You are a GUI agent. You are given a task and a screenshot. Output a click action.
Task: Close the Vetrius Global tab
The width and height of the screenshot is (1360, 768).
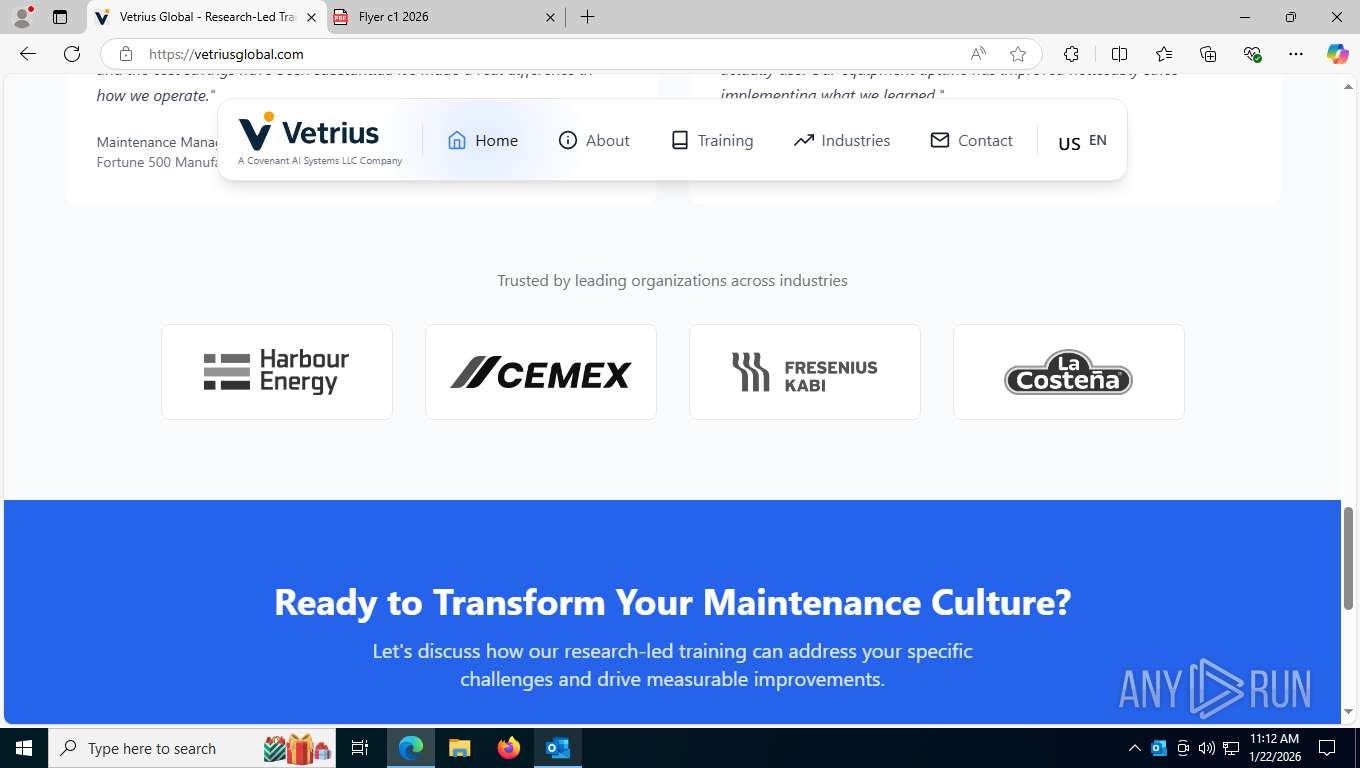point(311,17)
